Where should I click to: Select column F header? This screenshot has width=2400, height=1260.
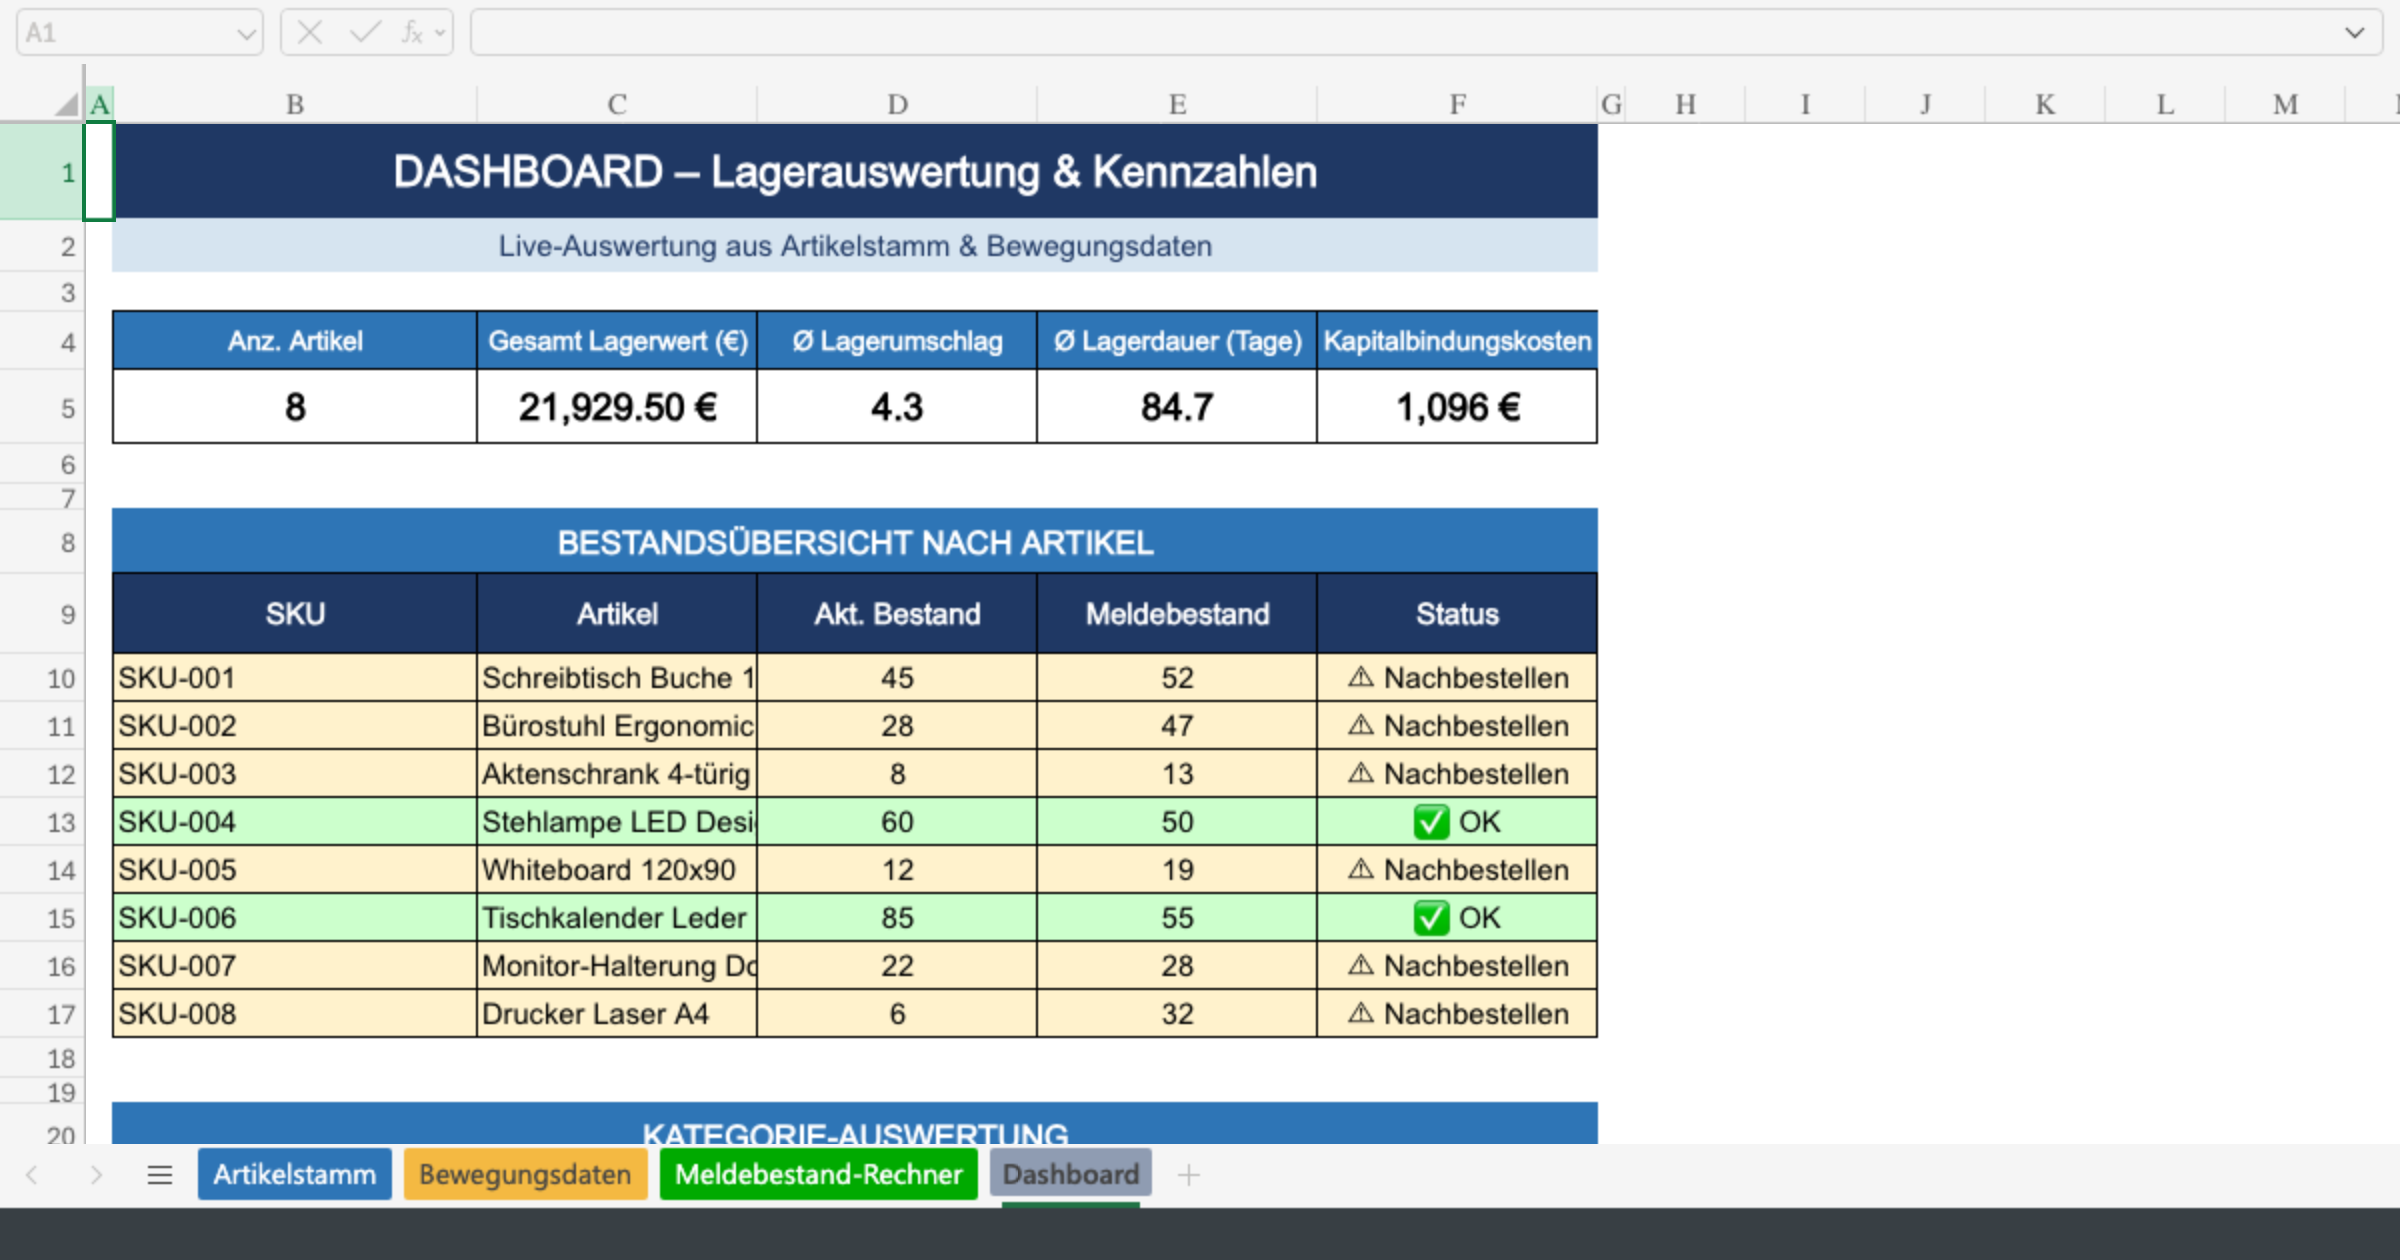click(1457, 104)
